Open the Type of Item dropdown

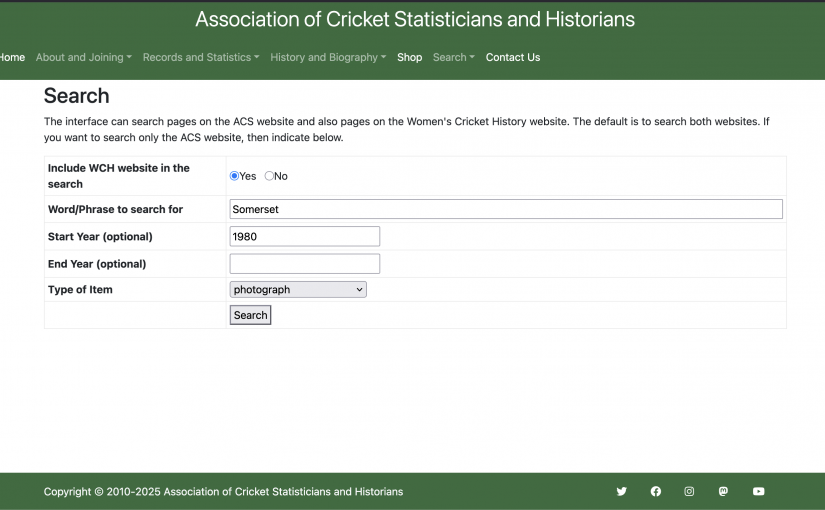[x=298, y=289]
